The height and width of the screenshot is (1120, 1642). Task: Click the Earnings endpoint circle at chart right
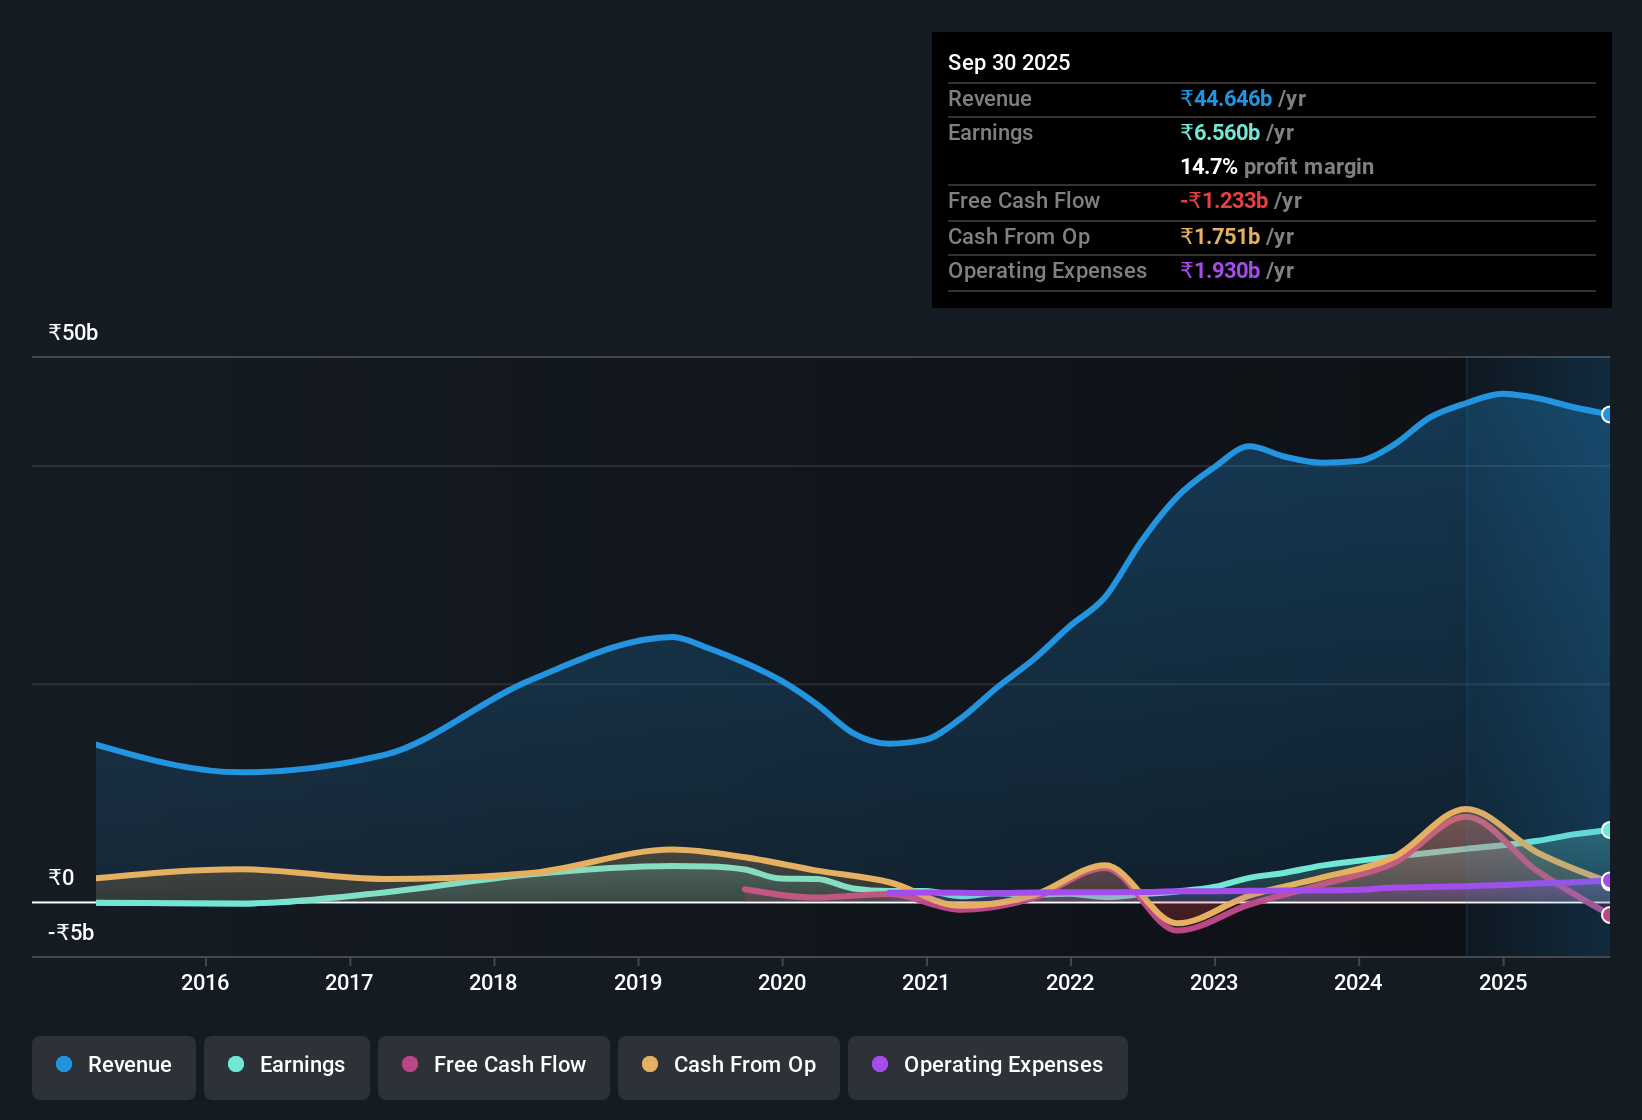pos(1609,830)
